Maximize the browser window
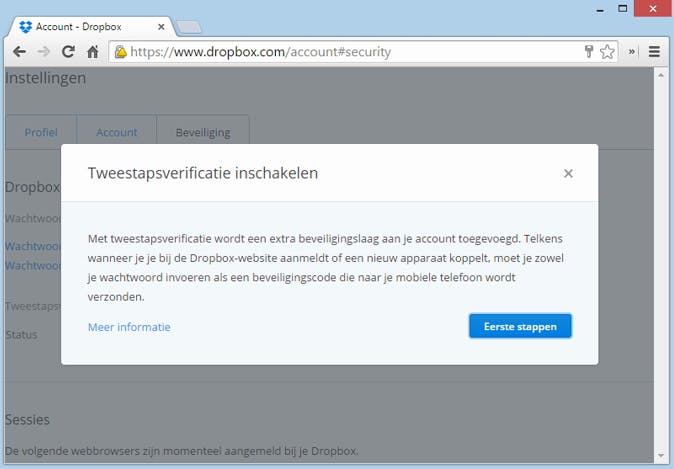Viewport: 674px width, 469px height. click(622, 9)
